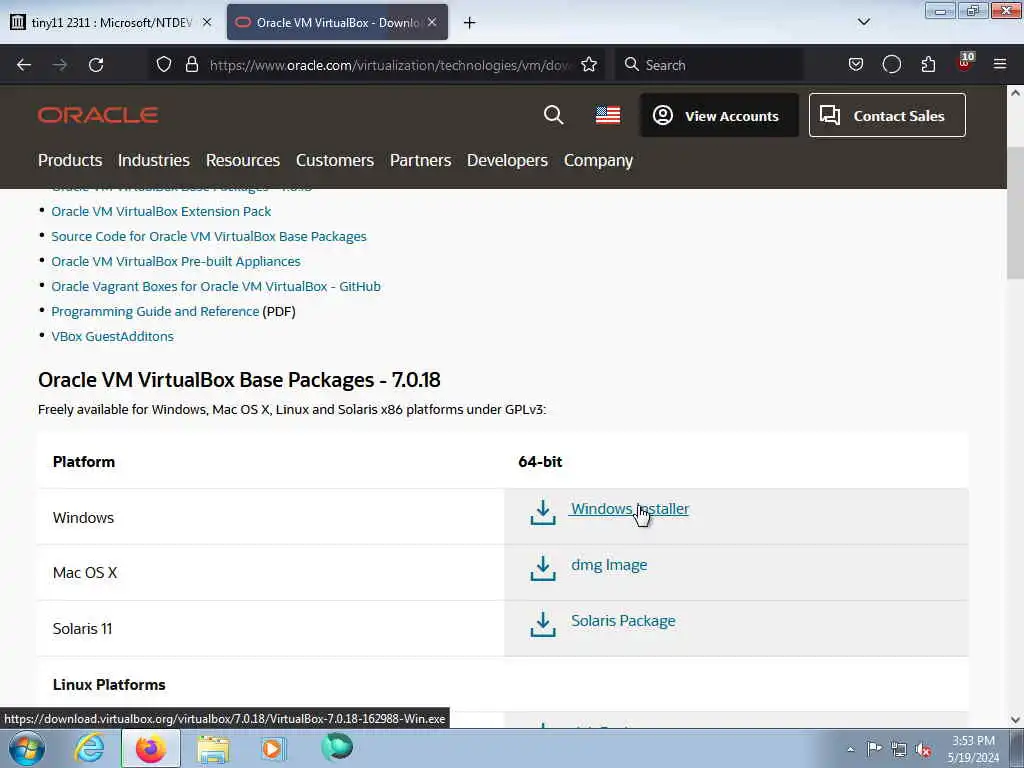The height and width of the screenshot is (768, 1024).
Task: Open a new browser tab
Action: coord(469,23)
